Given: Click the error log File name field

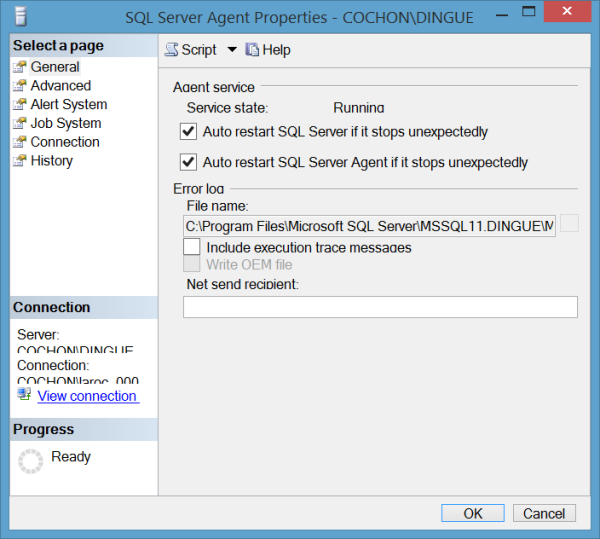Looking at the screenshot, I should [369, 226].
